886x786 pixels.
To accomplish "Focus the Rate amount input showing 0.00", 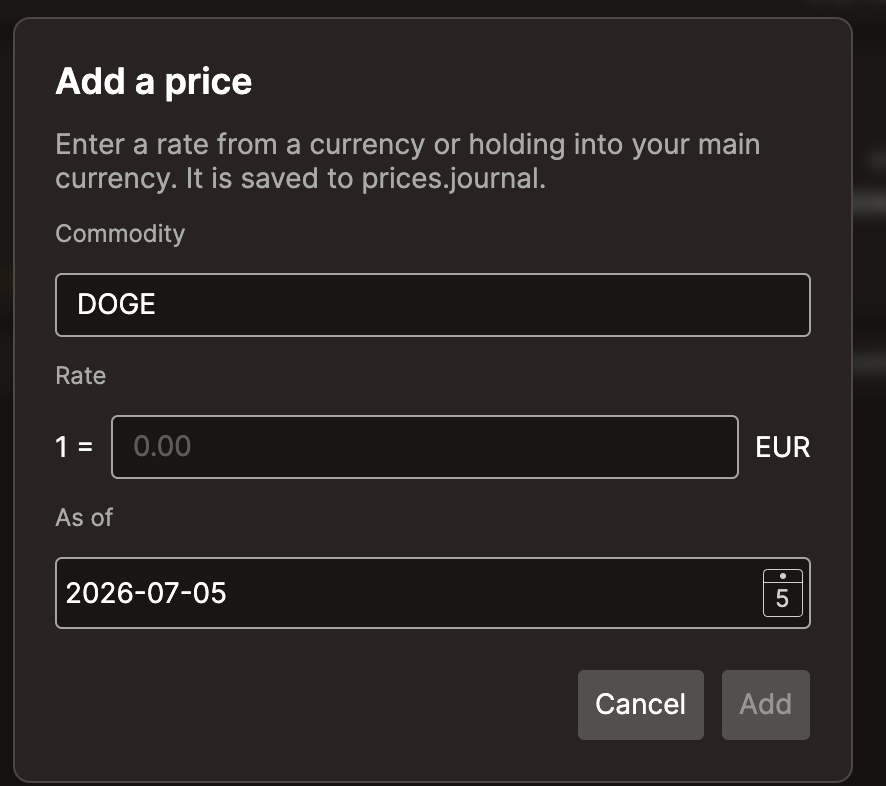I will pos(425,447).
